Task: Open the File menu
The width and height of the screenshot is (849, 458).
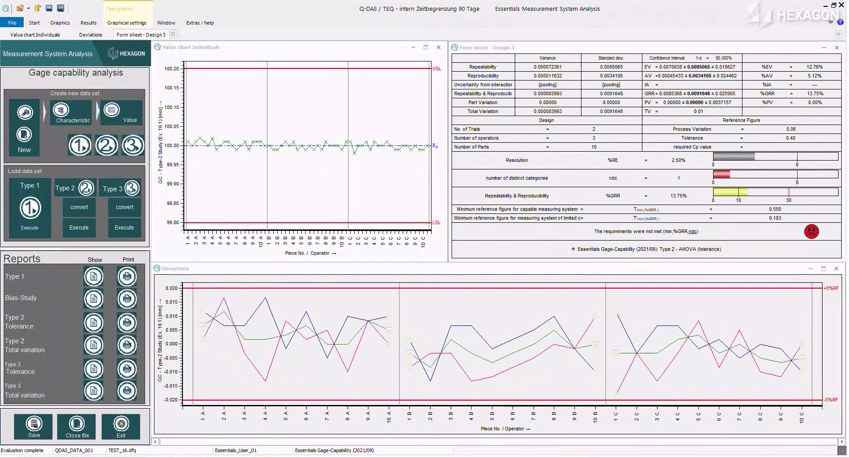Action: click(12, 22)
